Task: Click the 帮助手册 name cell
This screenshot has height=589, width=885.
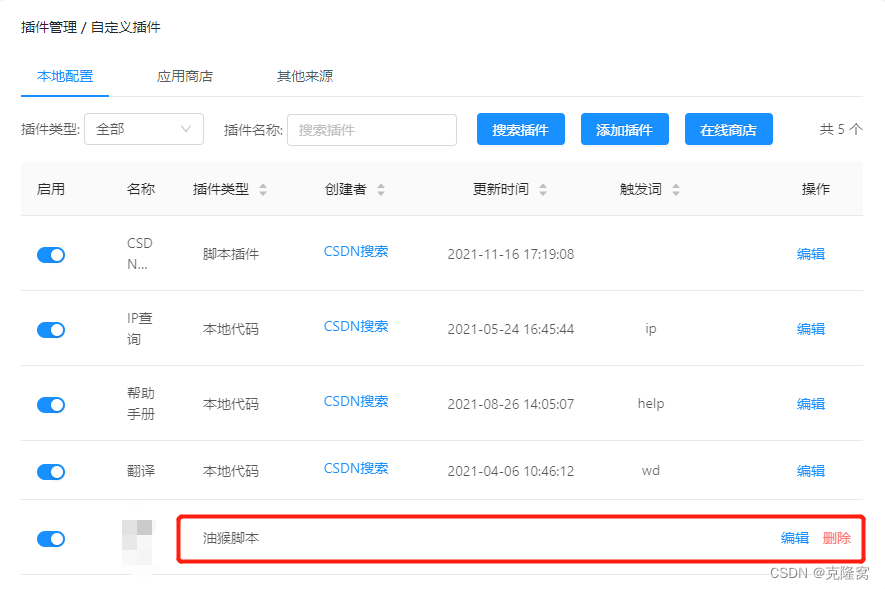Action: pyautogui.click(x=141, y=403)
